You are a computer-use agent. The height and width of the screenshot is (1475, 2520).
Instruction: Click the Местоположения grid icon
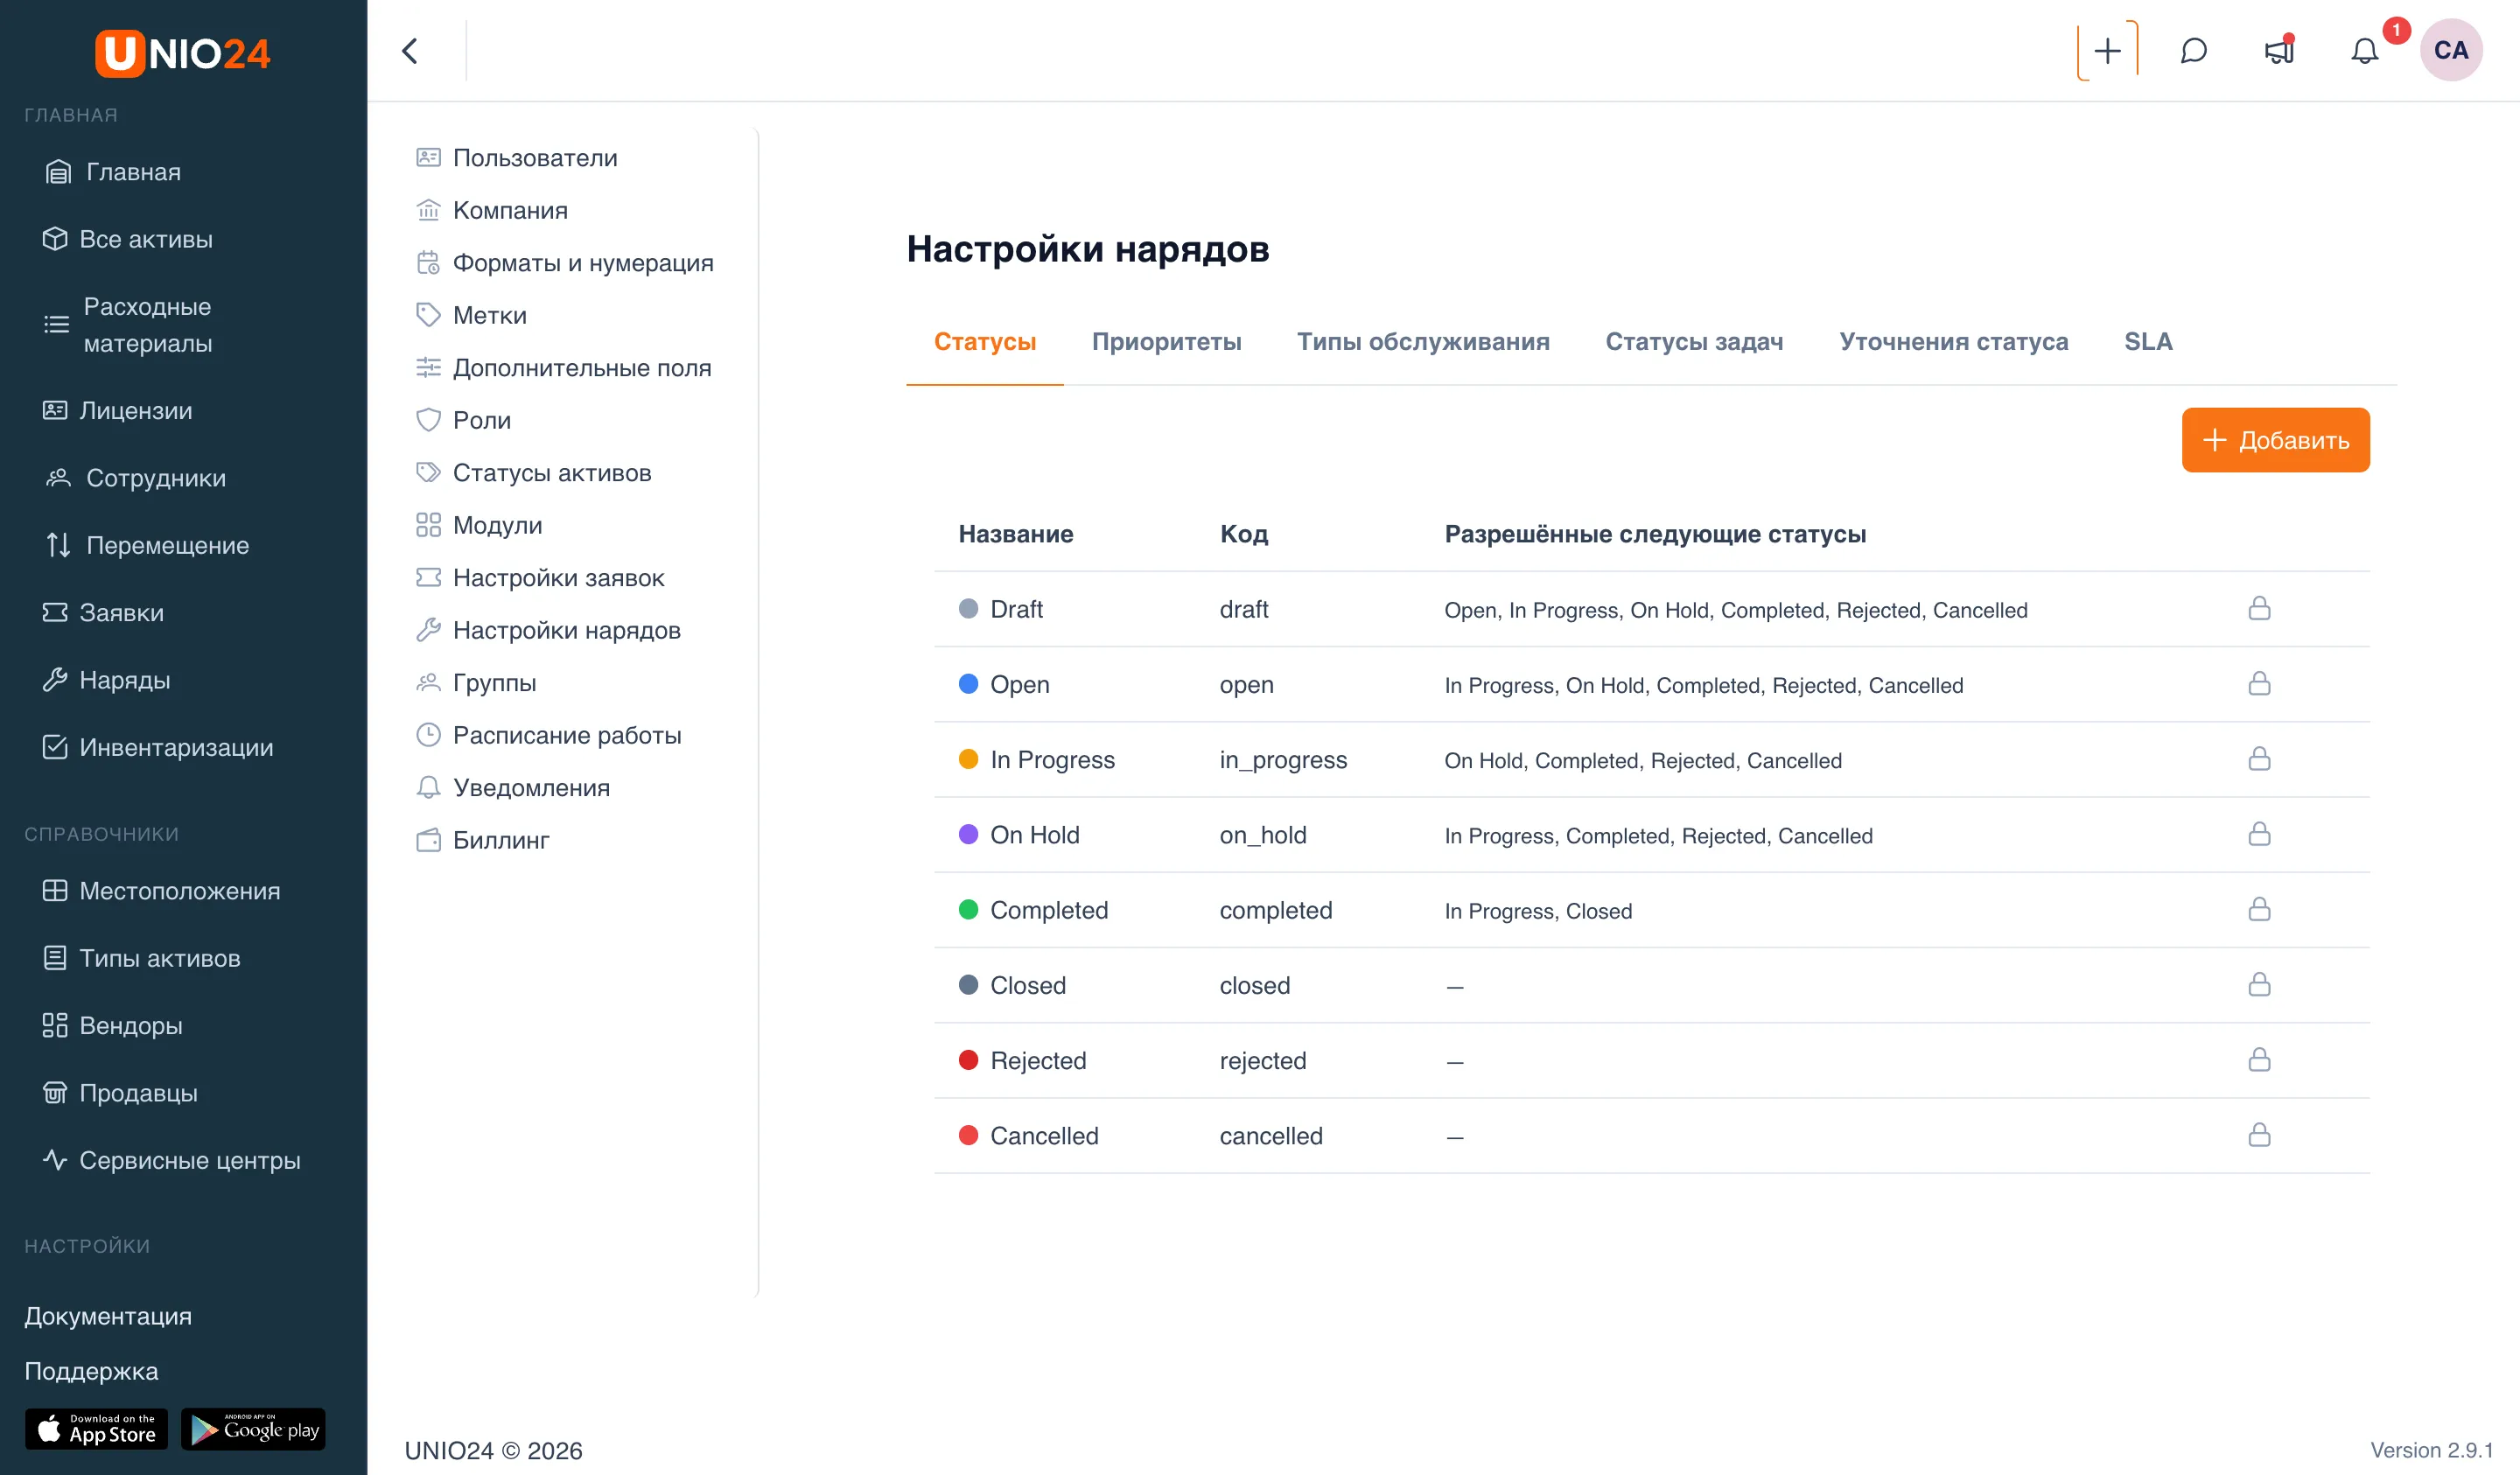[x=55, y=891]
